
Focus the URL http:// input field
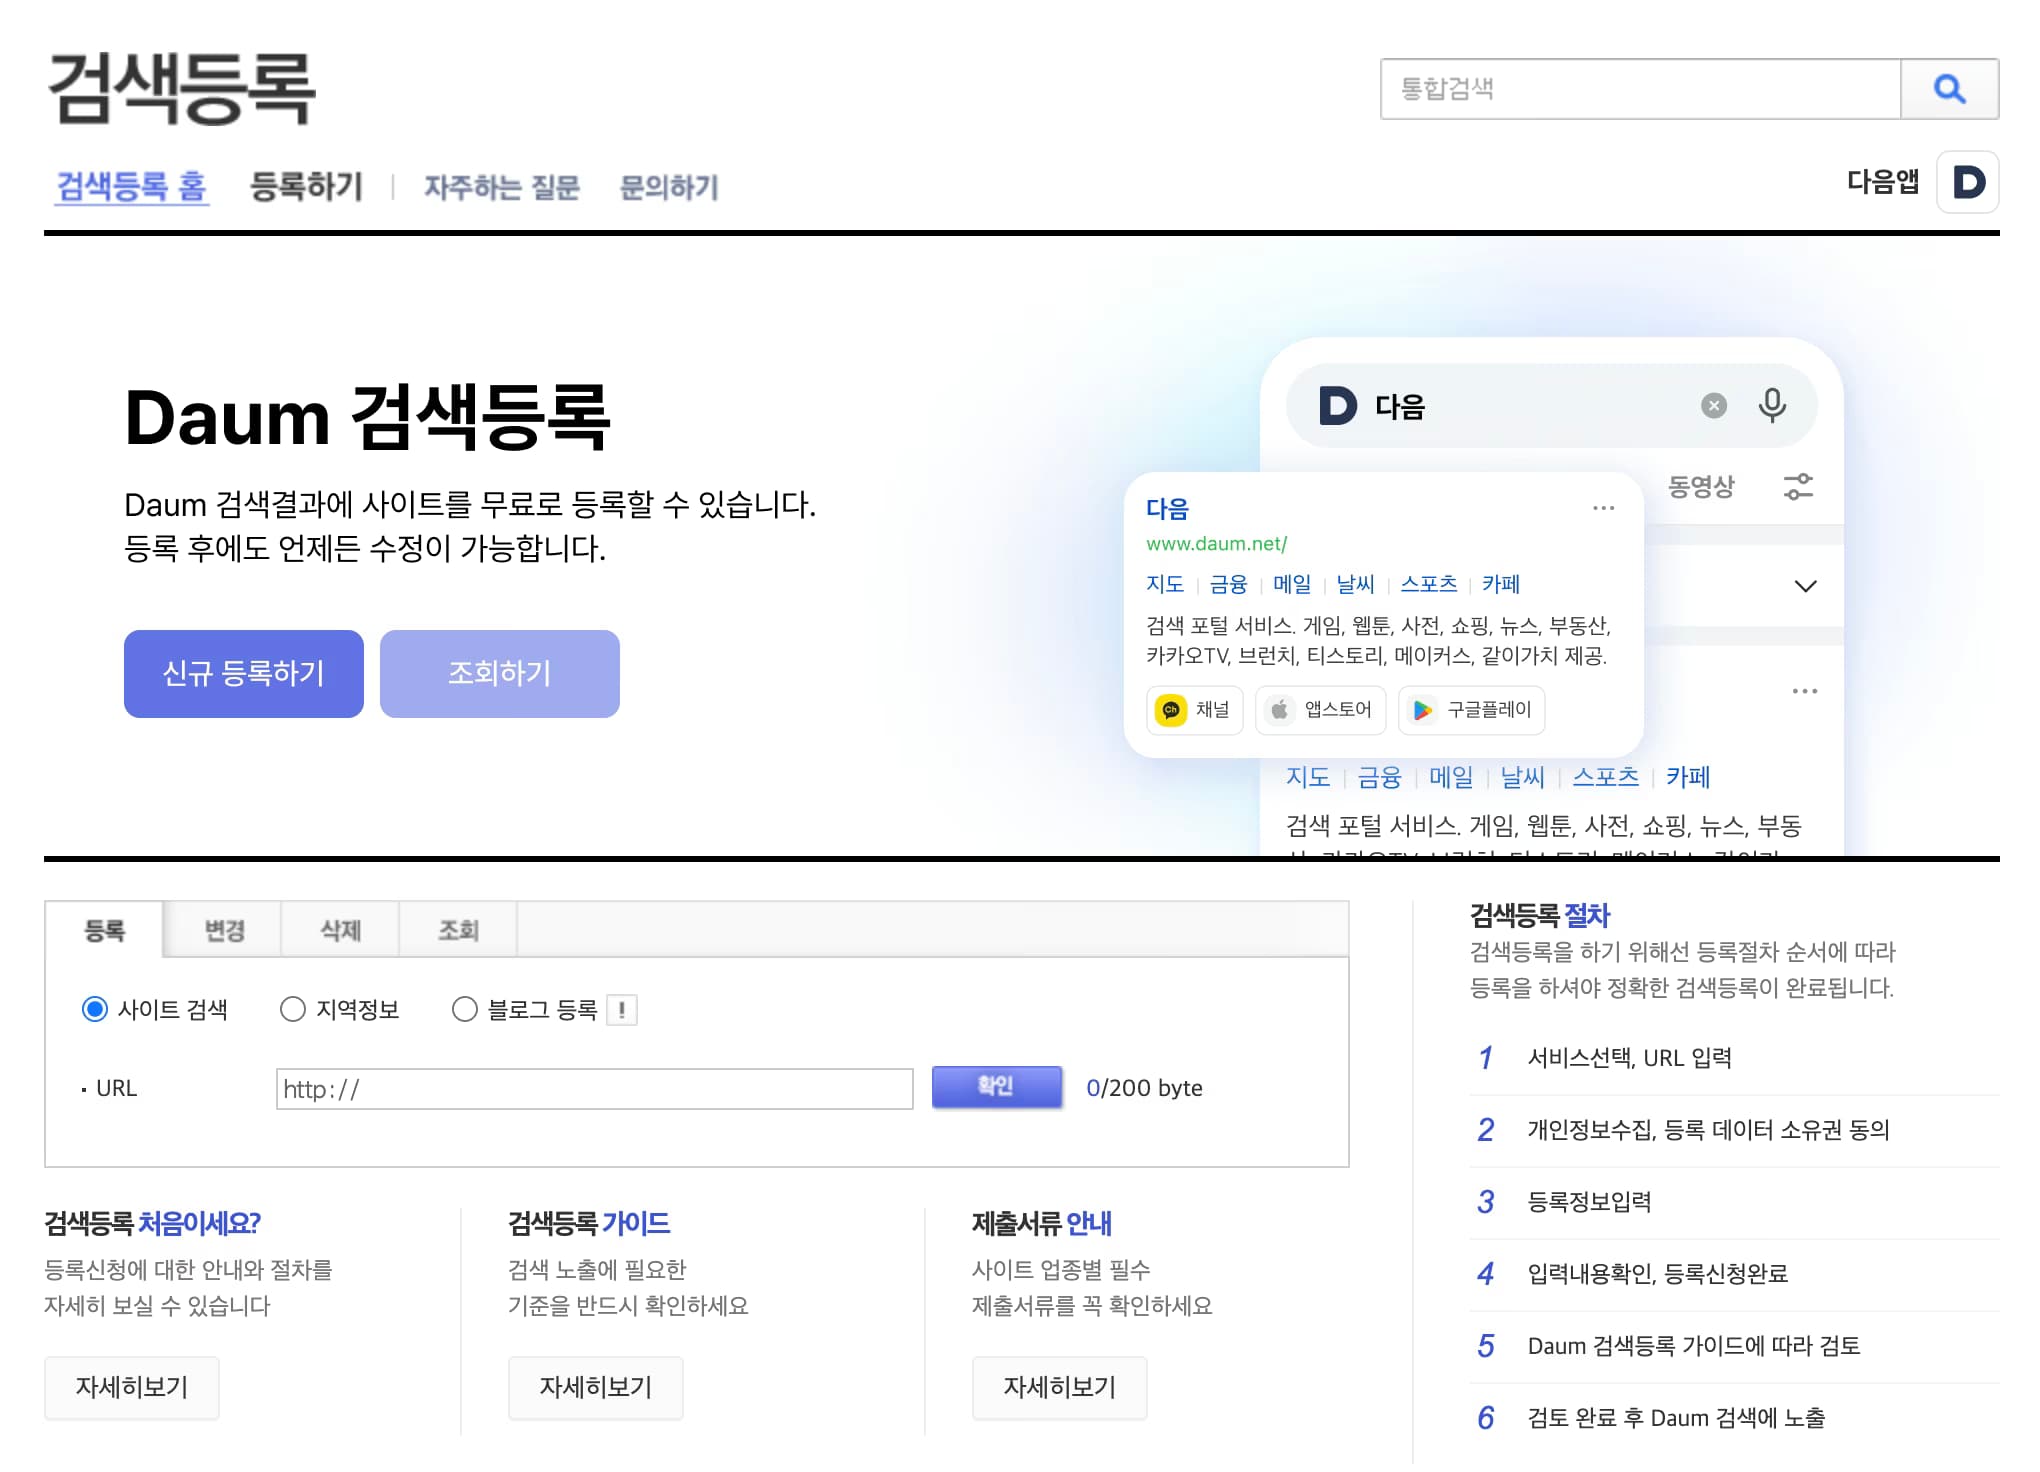[x=595, y=1089]
